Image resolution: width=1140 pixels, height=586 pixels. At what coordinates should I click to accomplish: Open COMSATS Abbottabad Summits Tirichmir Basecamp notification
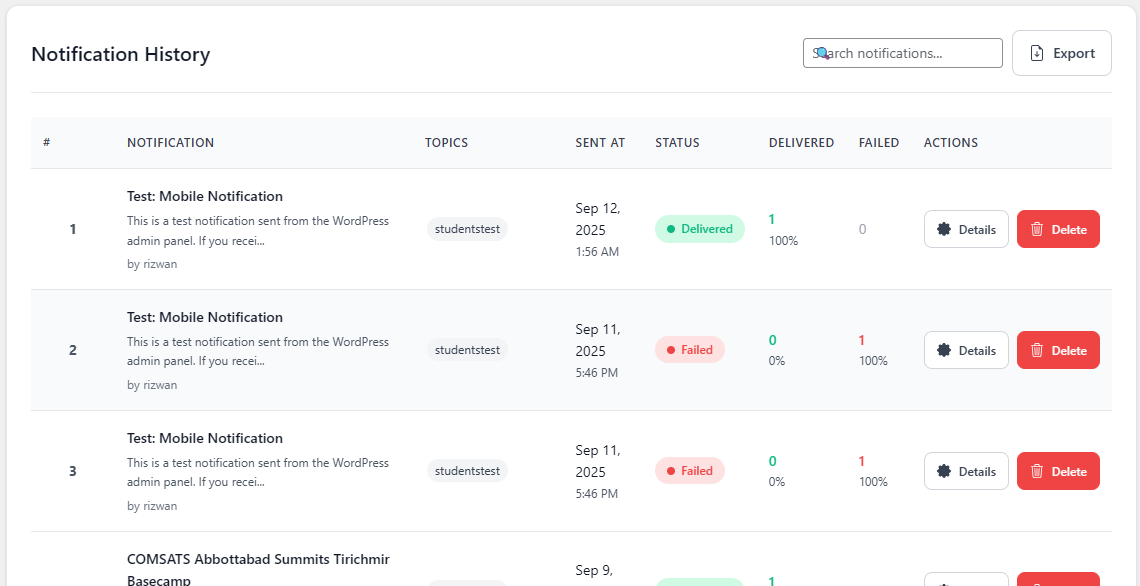258,570
